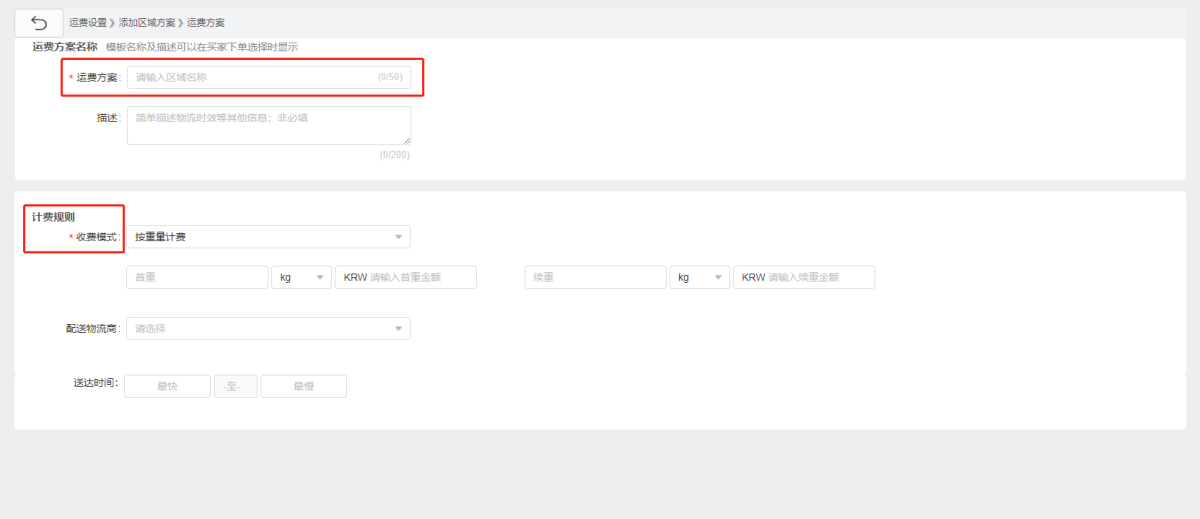Click the 计费规则 section heading

53,216
